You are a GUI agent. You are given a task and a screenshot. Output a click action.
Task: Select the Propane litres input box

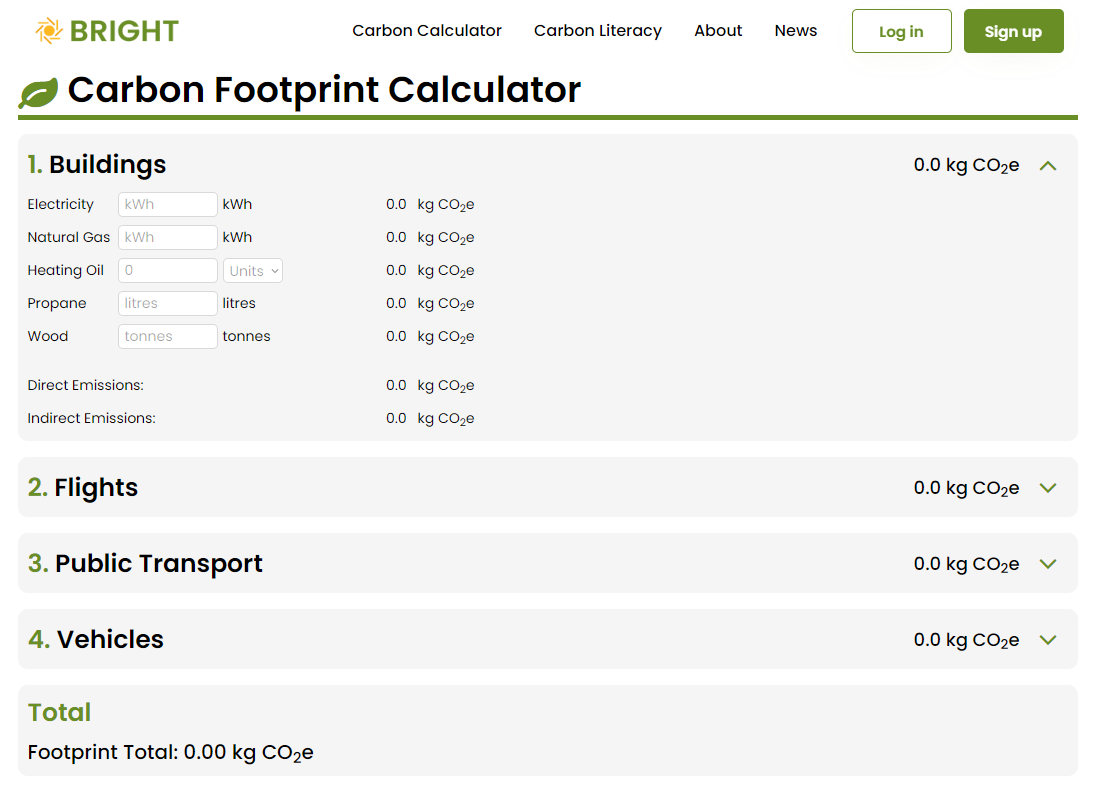tap(167, 303)
